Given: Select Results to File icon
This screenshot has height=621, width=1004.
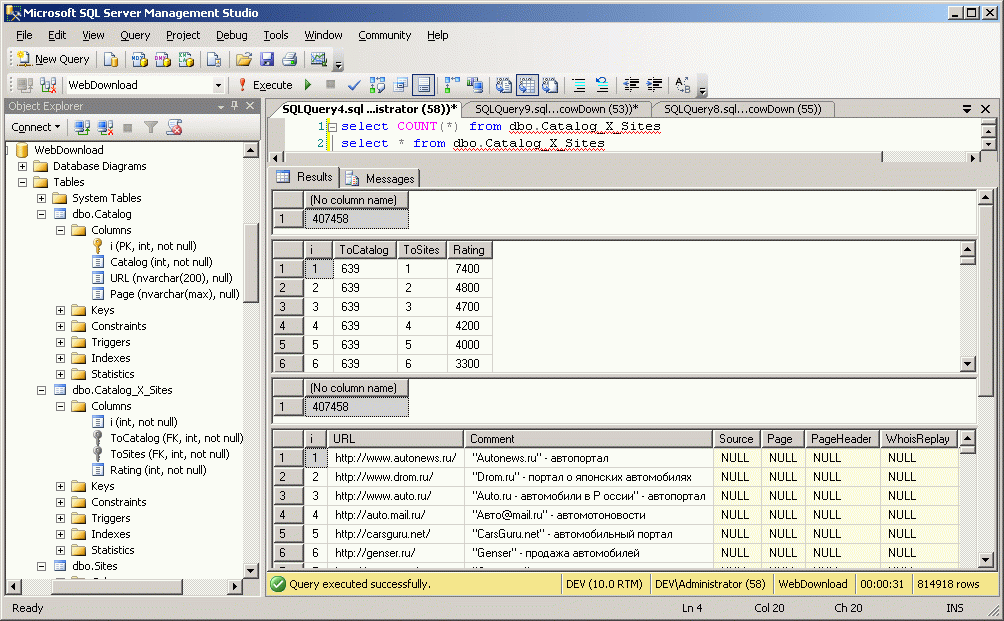Looking at the screenshot, I should [550, 85].
